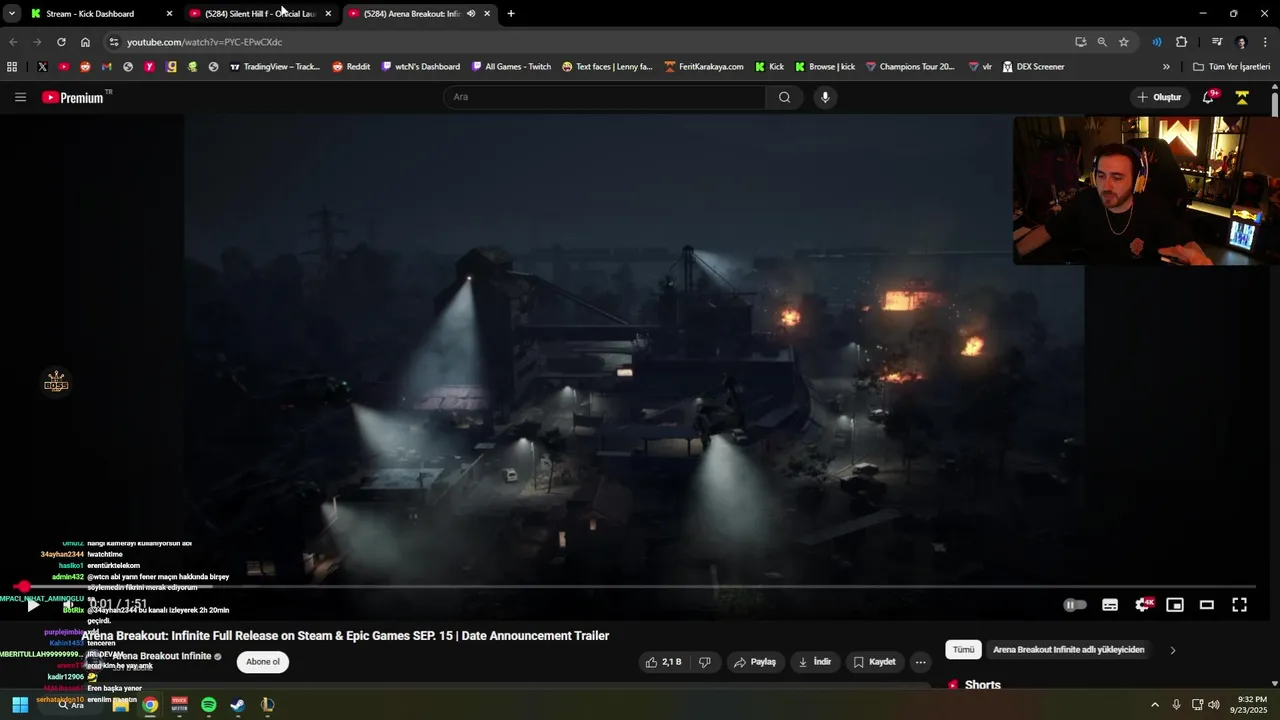Screen dimensions: 1280x720
Task: Select the Tümü filter chip
Action: (x=963, y=650)
